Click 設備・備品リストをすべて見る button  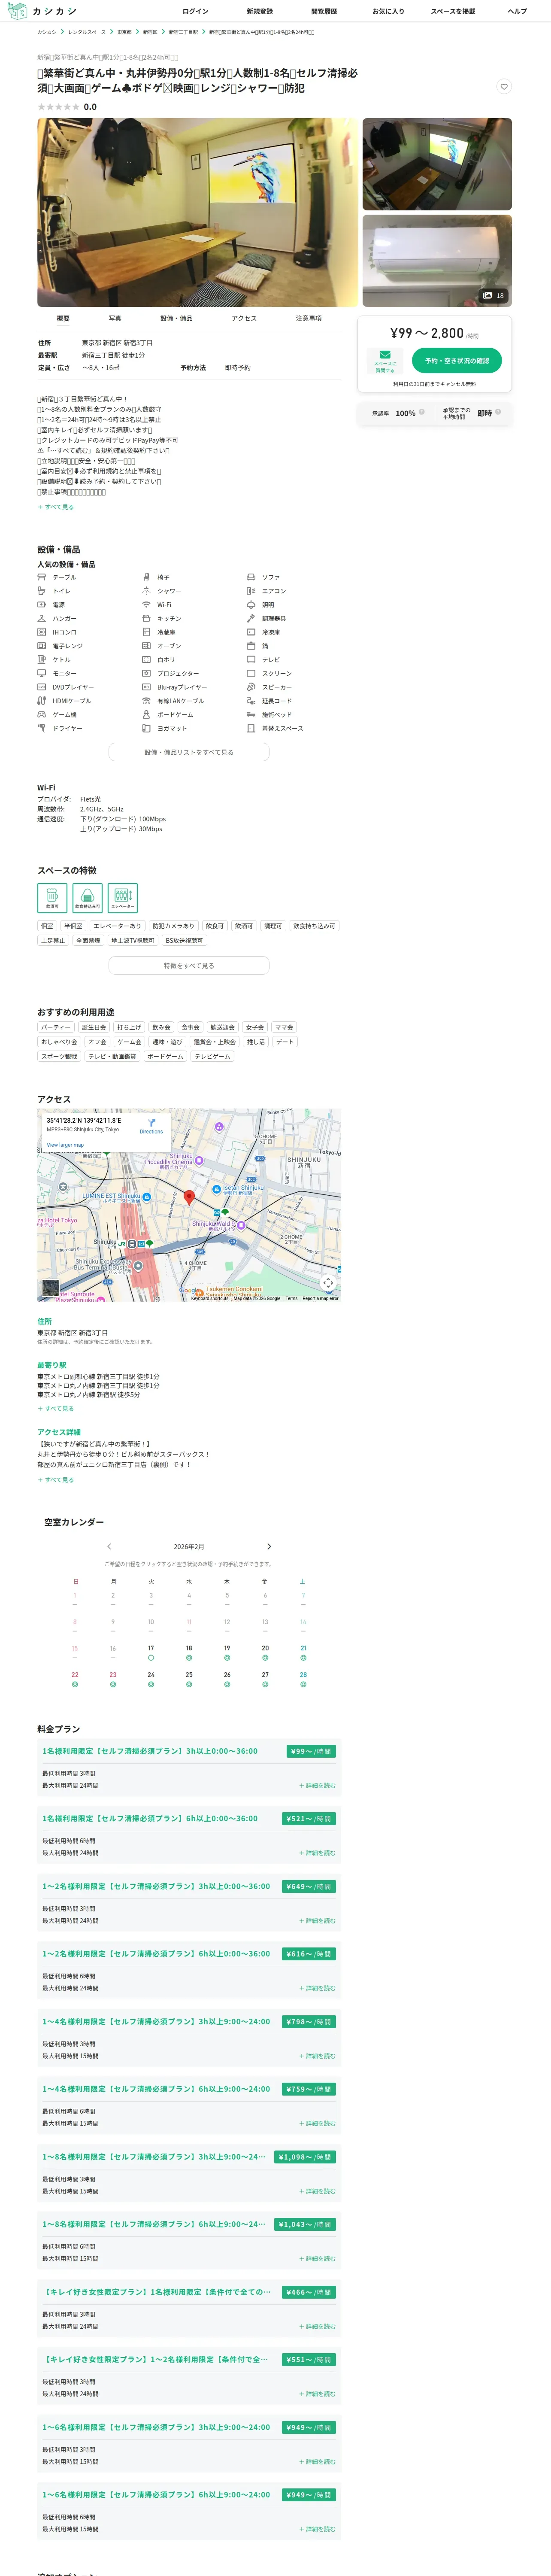point(189,752)
